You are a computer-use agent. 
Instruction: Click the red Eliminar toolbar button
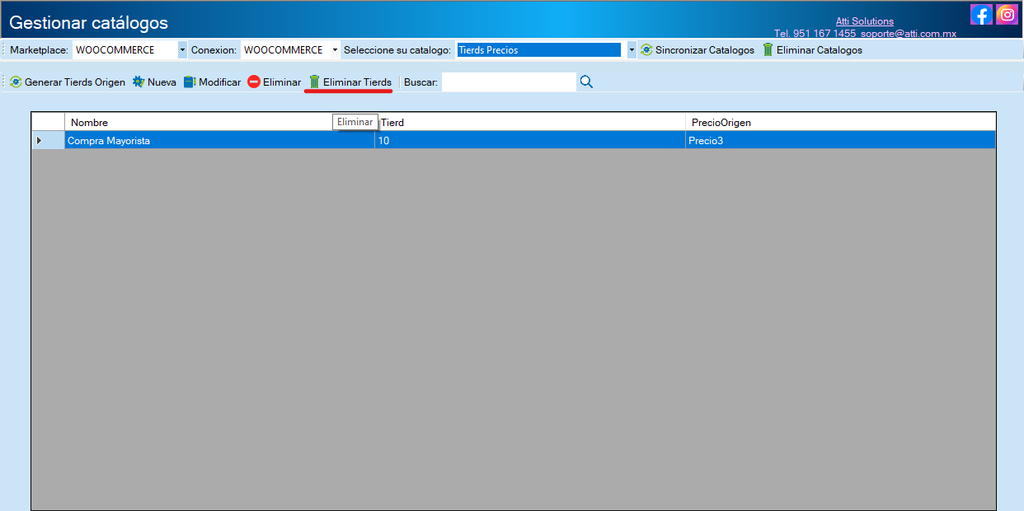click(274, 82)
